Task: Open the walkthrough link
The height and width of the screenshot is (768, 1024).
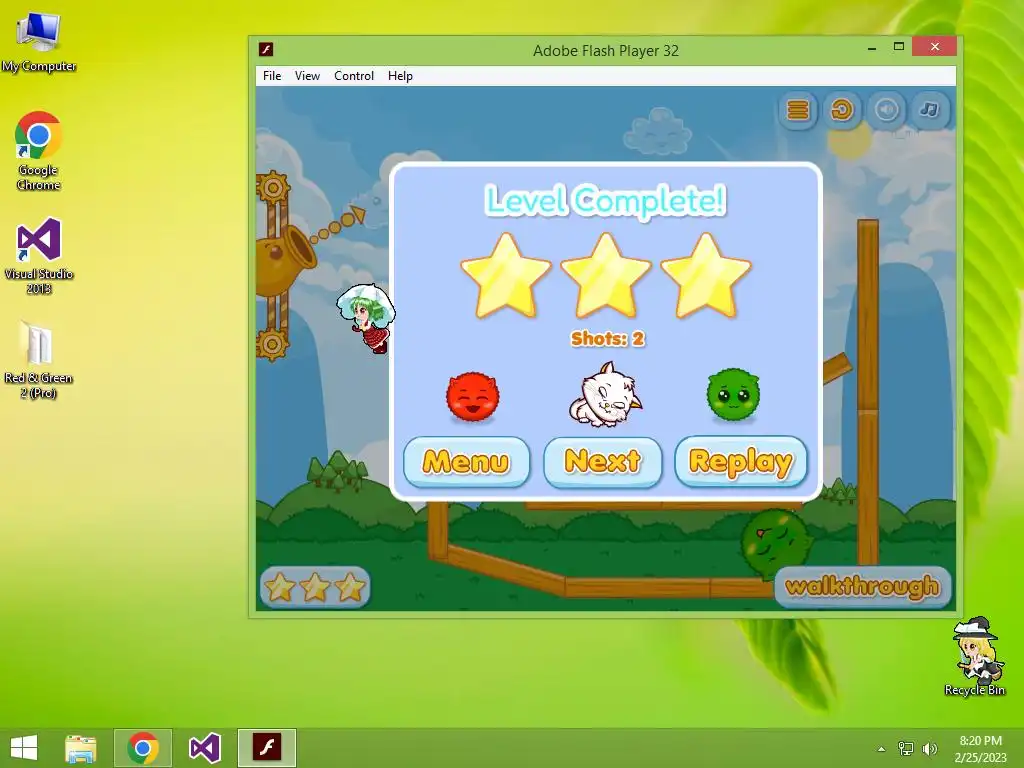Action: pyautogui.click(x=862, y=586)
